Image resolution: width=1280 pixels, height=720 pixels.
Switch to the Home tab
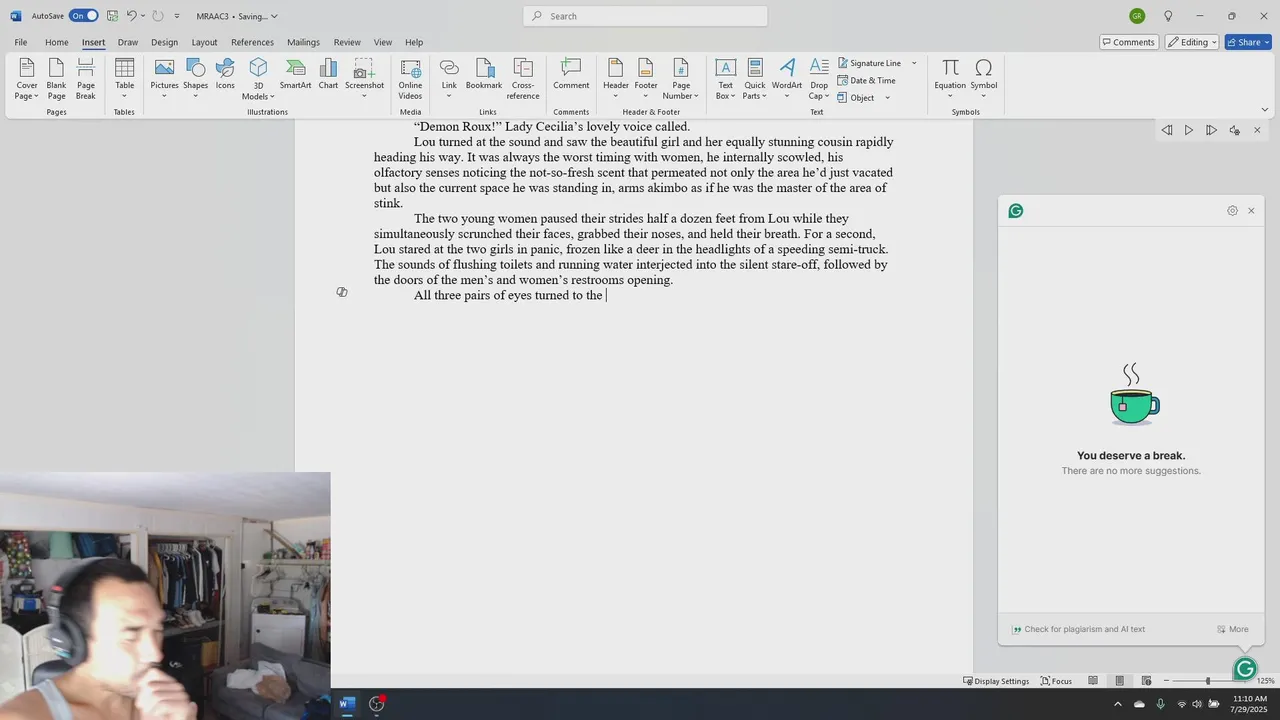[56, 42]
